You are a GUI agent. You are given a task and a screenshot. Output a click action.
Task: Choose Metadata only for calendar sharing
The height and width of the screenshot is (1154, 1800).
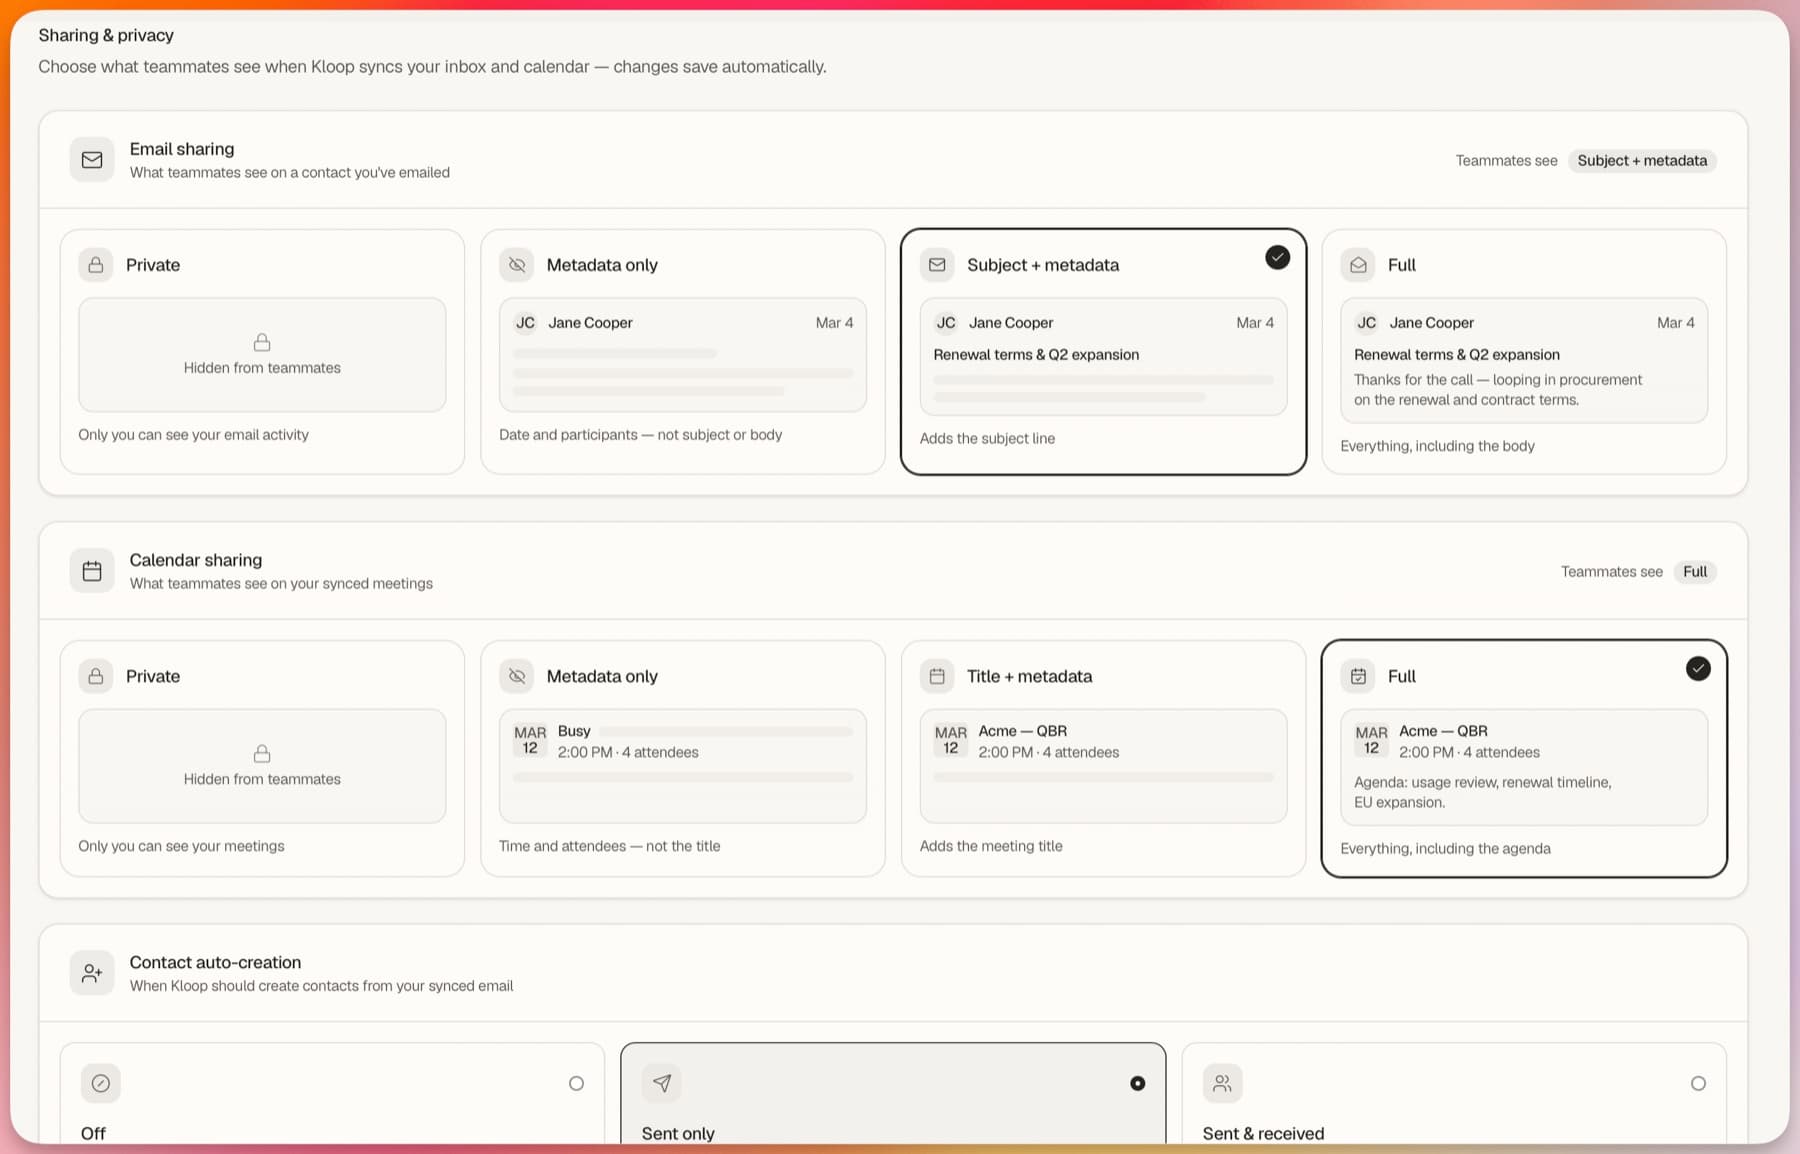(683, 759)
